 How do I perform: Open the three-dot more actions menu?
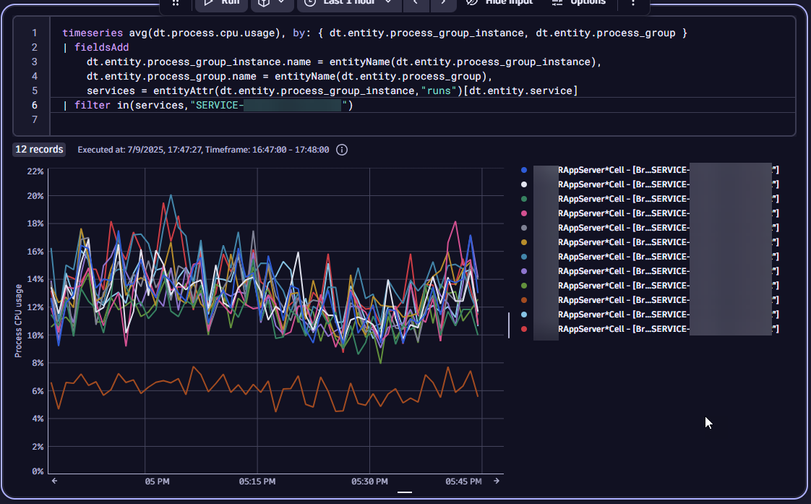pyautogui.click(x=633, y=3)
